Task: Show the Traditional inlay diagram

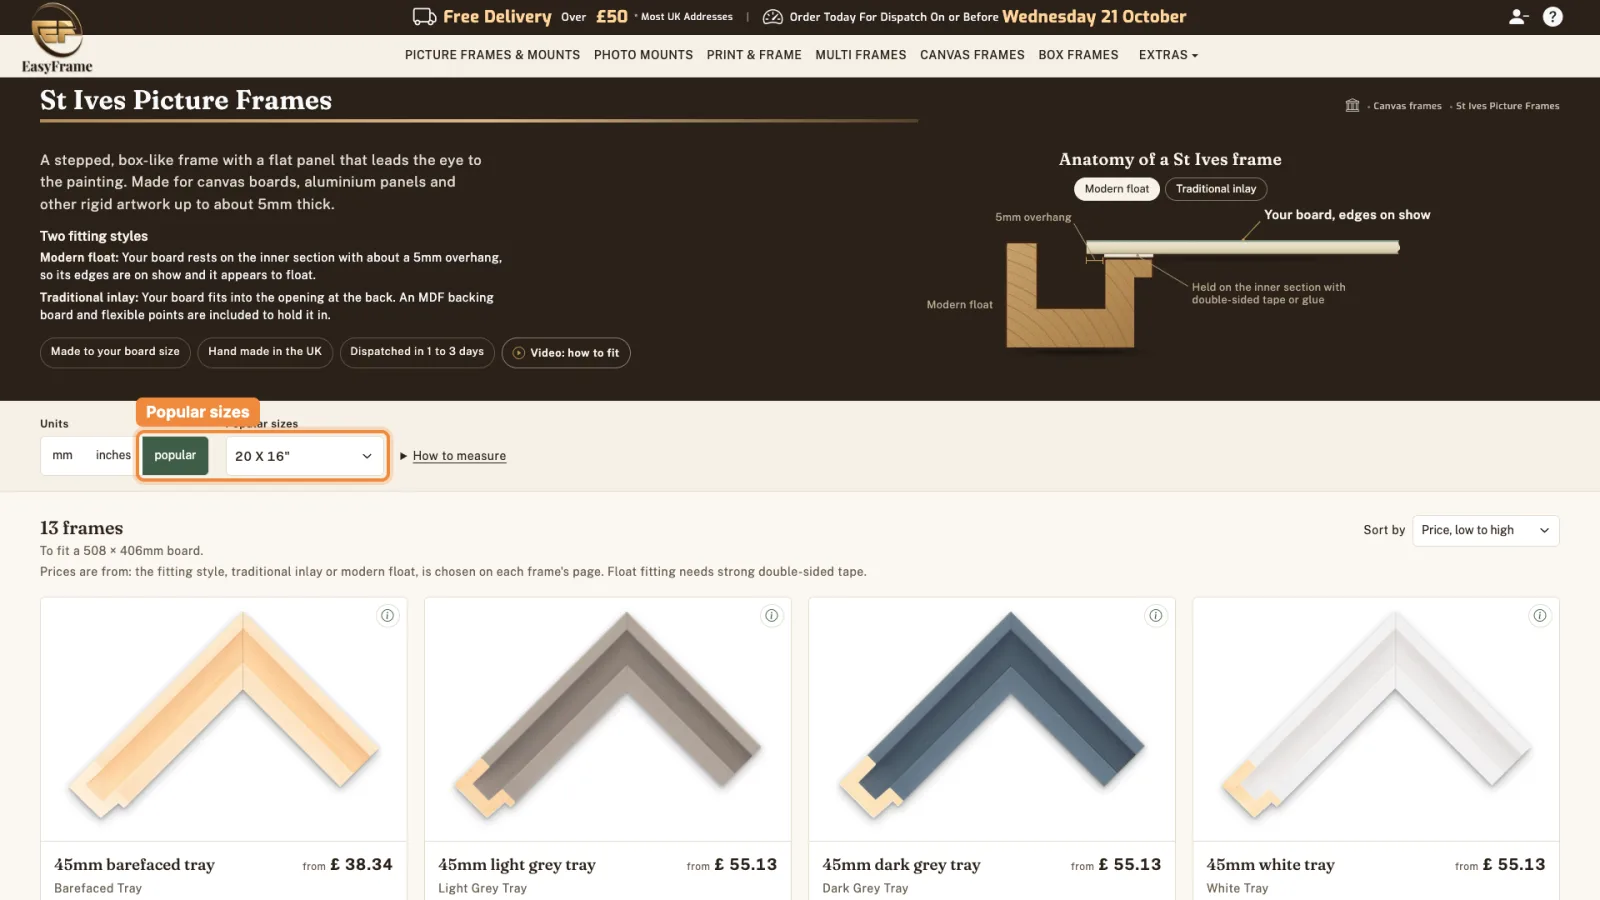Action: point(1216,189)
